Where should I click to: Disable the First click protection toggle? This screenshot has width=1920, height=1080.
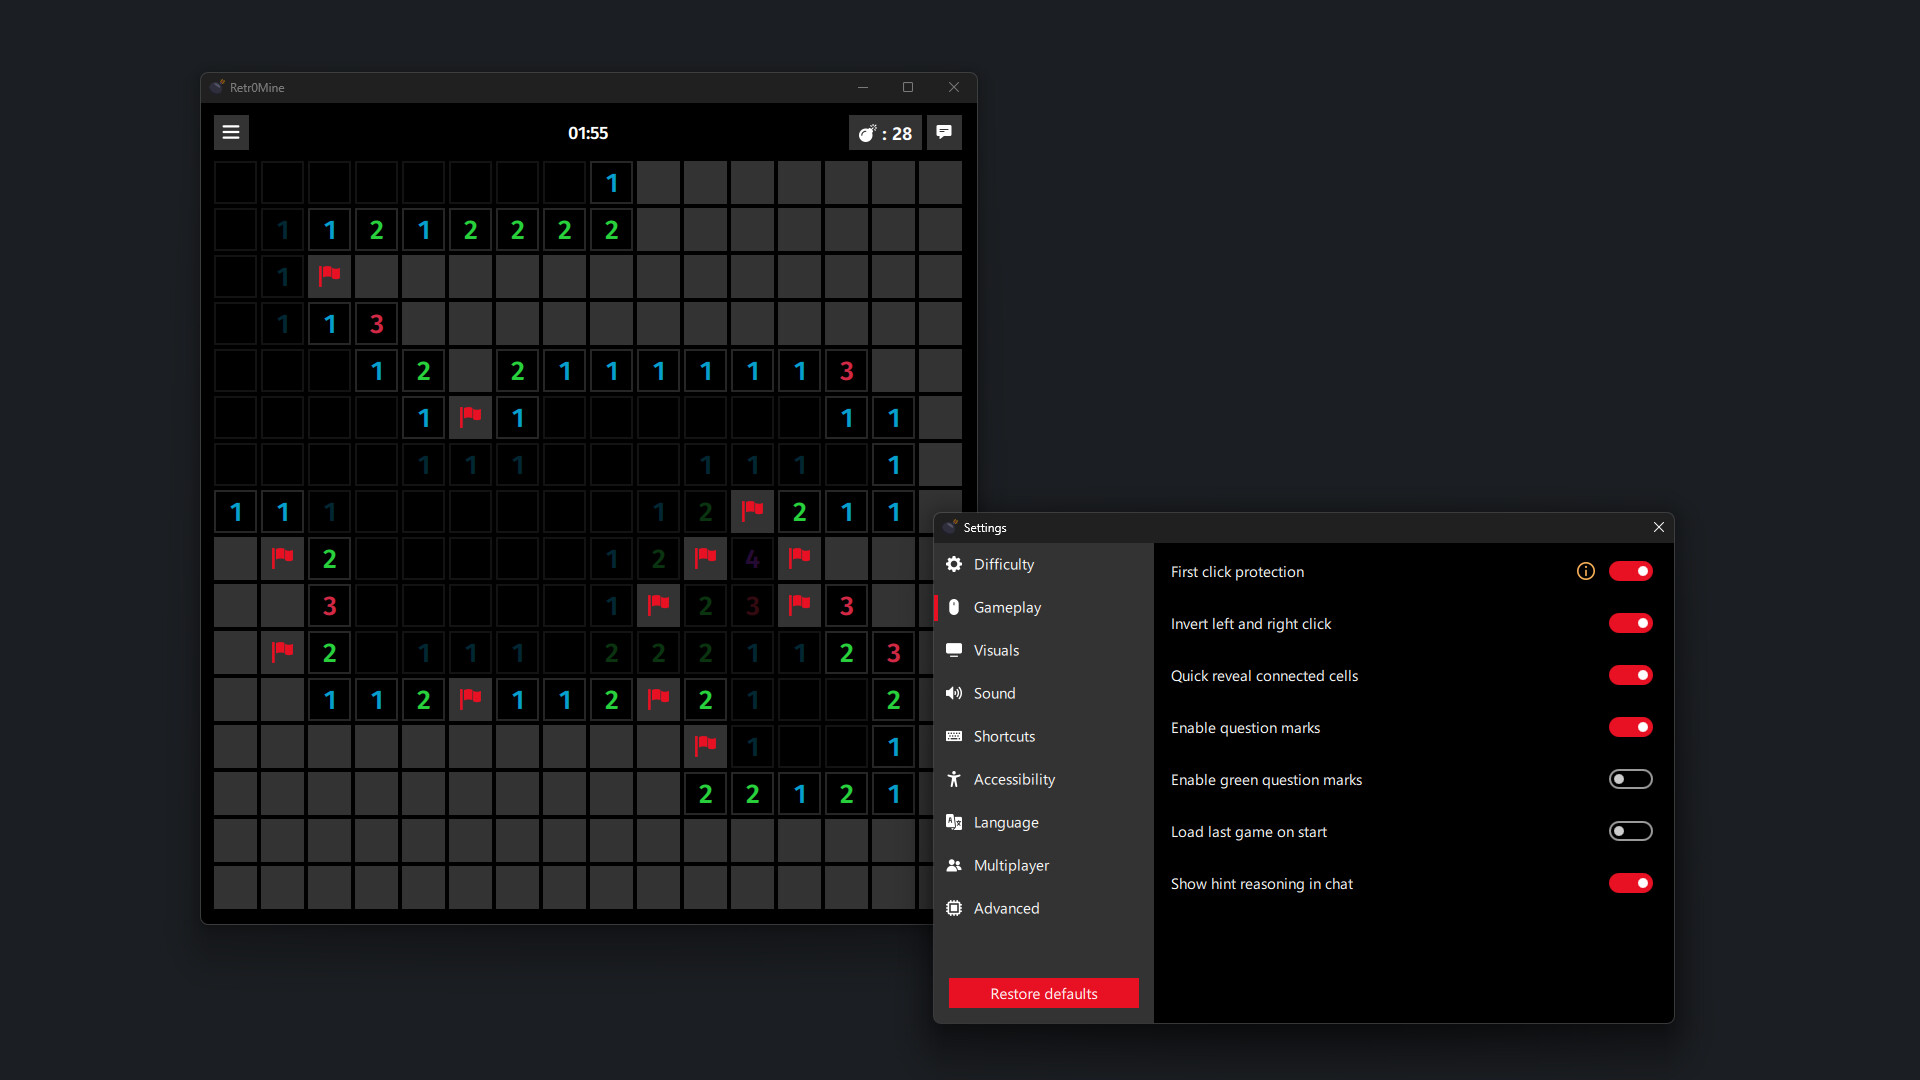click(1631, 571)
